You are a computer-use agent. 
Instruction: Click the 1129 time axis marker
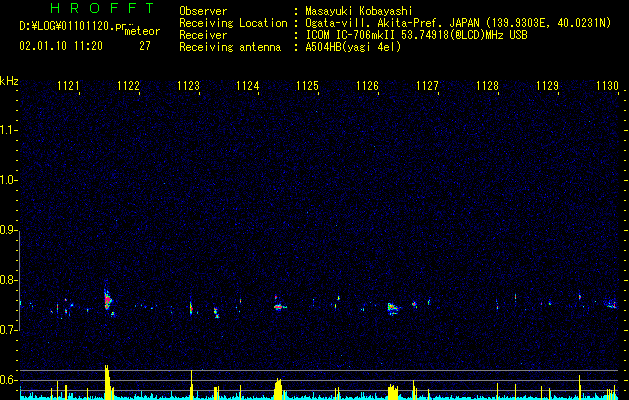click(547, 85)
